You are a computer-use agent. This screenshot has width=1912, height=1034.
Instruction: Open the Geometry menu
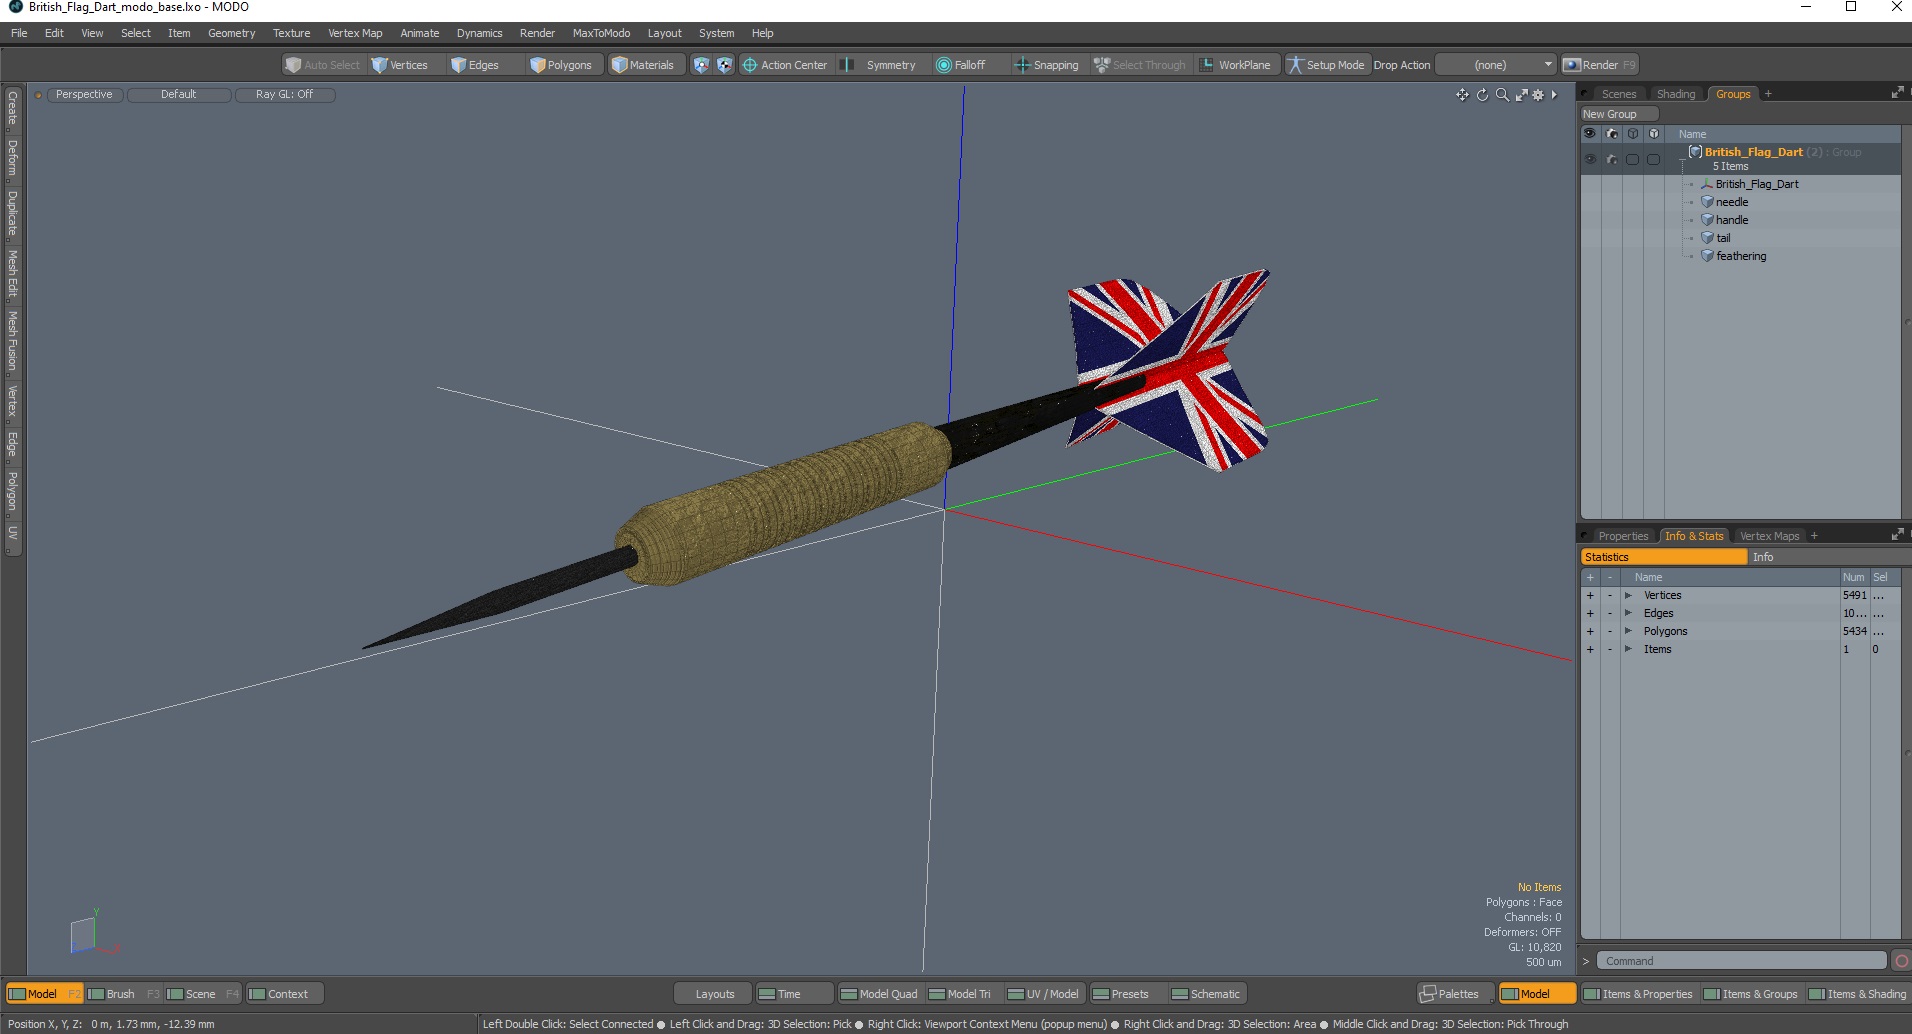pyautogui.click(x=231, y=33)
